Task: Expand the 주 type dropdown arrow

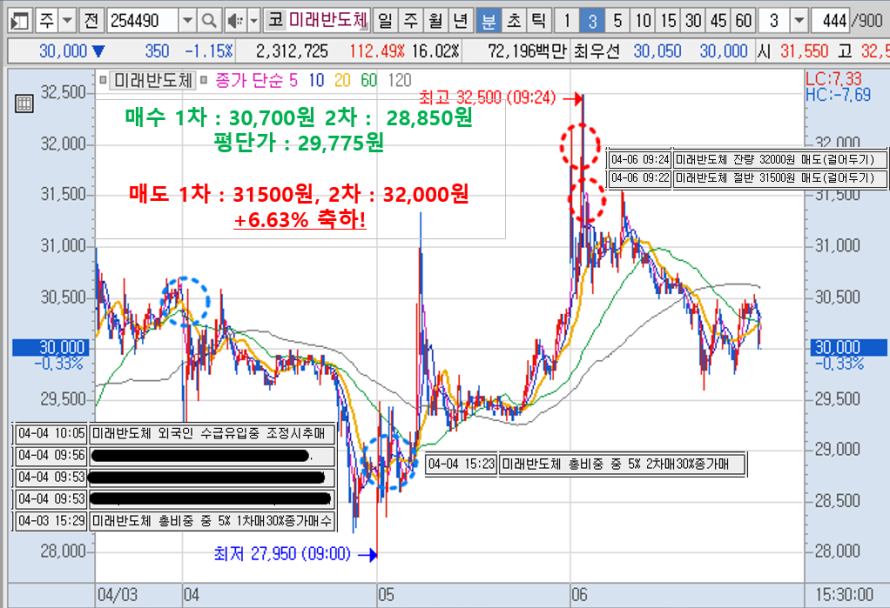Action: (66, 20)
